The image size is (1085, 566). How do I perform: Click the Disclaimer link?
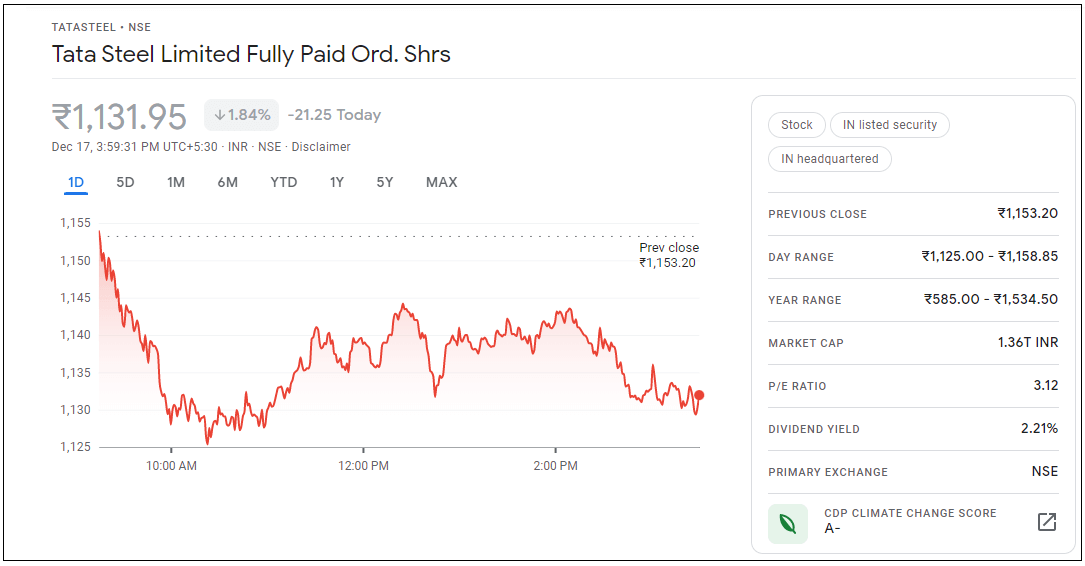point(321,147)
